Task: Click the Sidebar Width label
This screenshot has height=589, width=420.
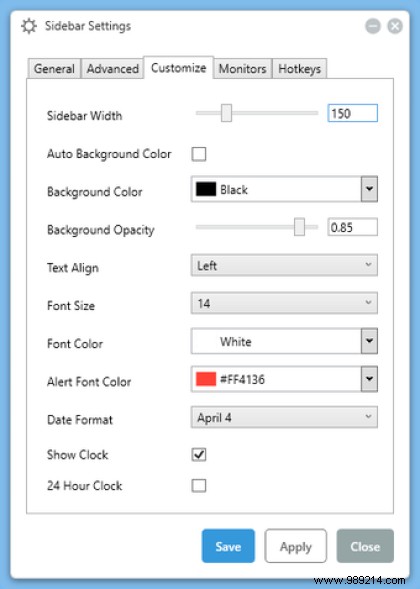Action: tap(84, 115)
